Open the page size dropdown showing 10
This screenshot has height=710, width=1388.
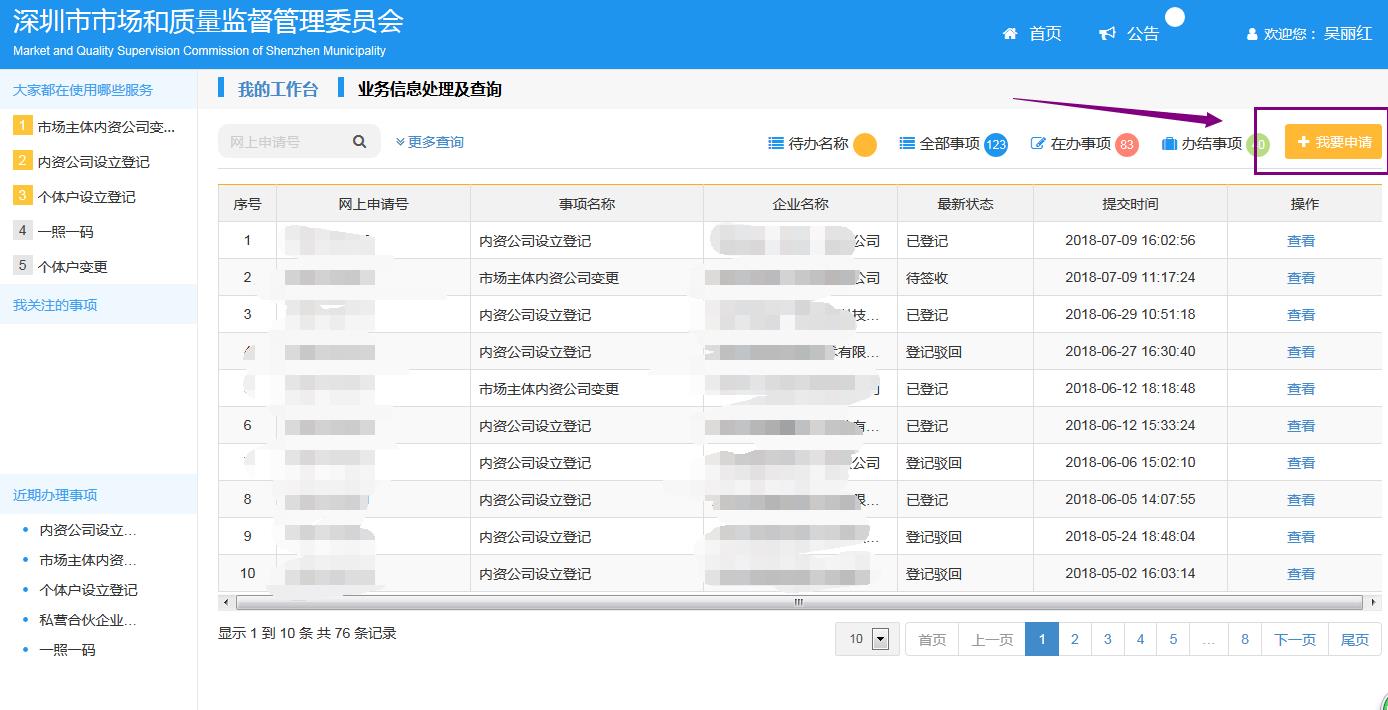(x=880, y=639)
